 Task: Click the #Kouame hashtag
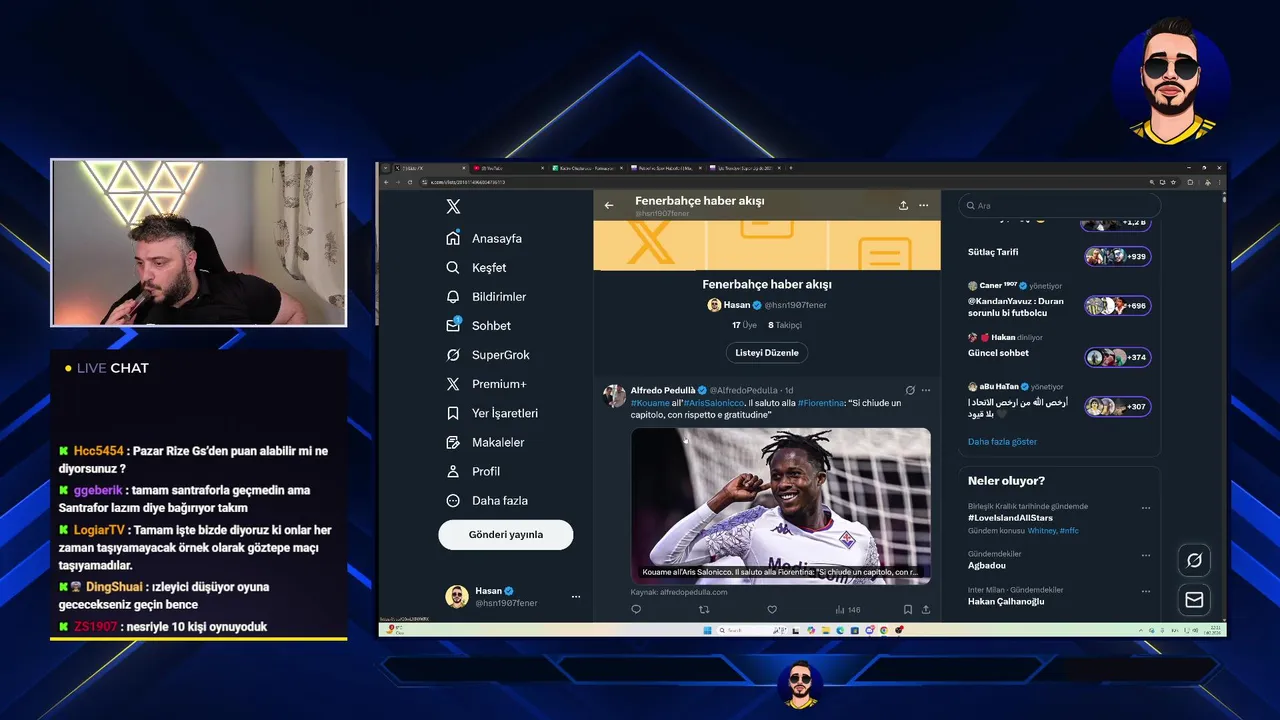pyautogui.click(x=650, y=402)
